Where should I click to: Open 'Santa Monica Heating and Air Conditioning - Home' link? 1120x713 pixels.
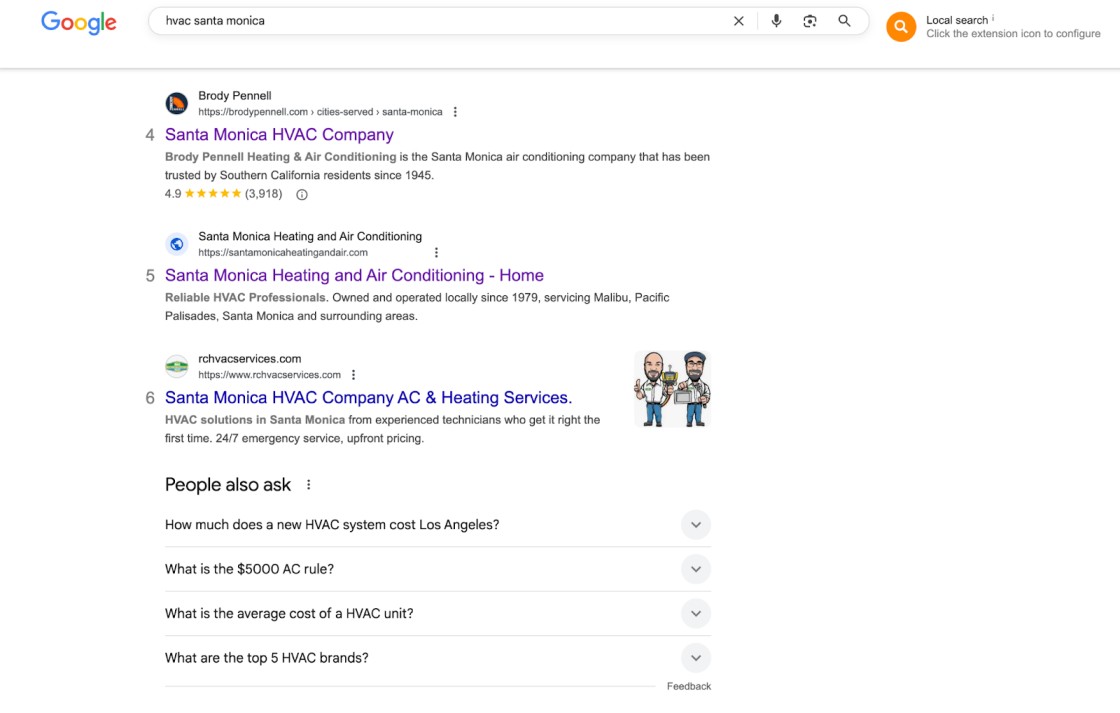pos(354,275)
